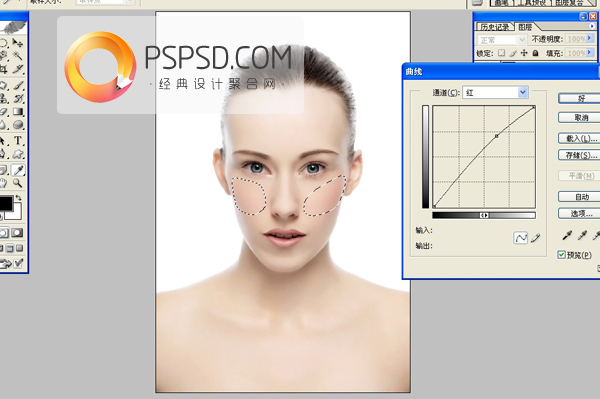Screen dimensions: 600x399
Task: Toggle the horizontal gradient bar in Curves
Action: pos(484,215)
